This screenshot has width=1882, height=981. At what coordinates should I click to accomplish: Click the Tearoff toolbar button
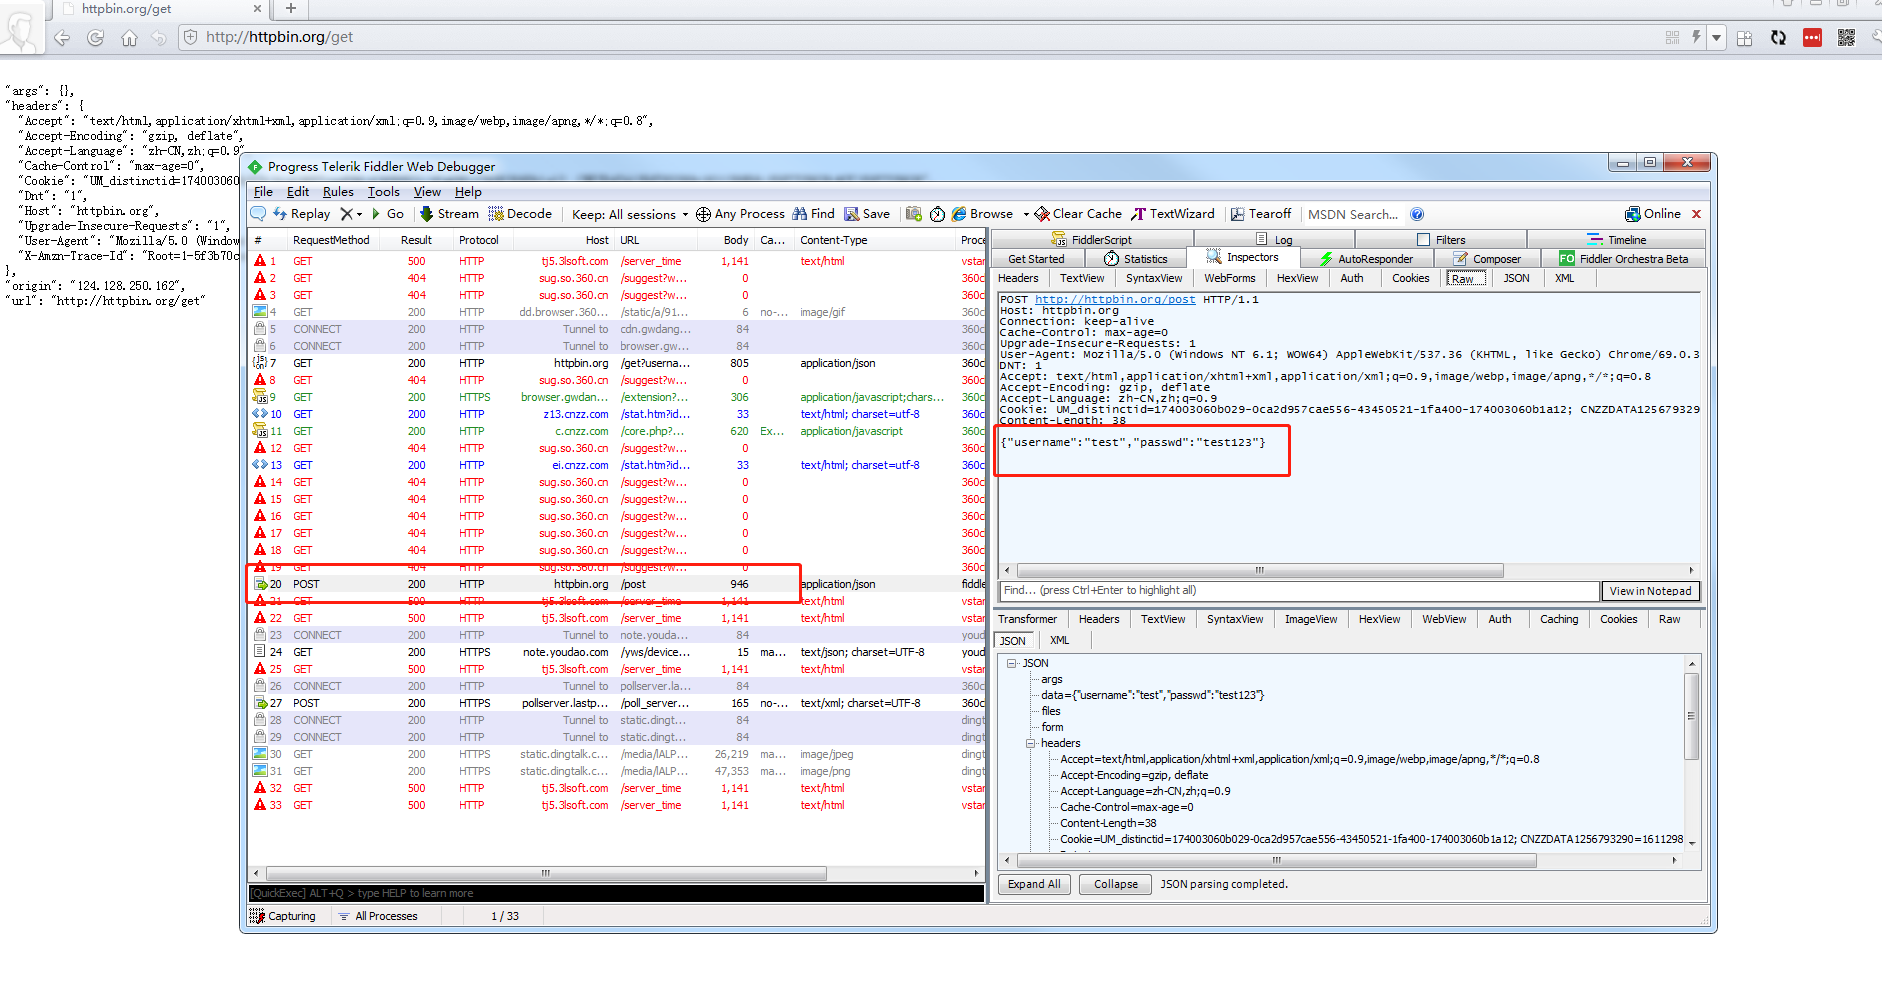click(1261, 214)
